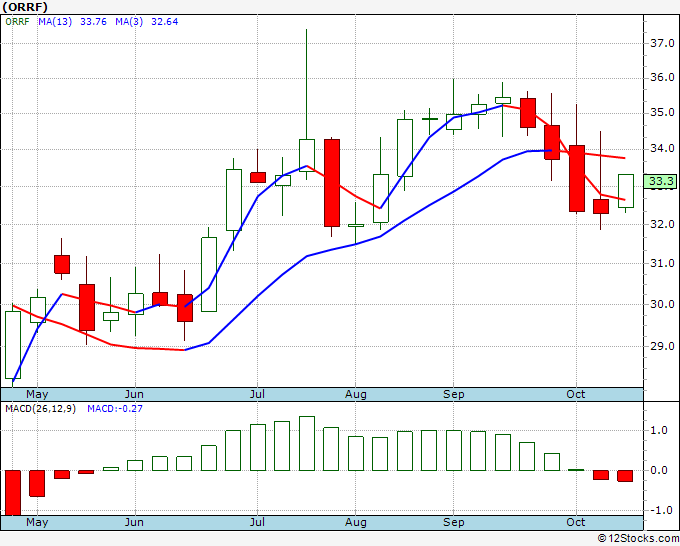Click the MACD(26,12,9) indicator label
Viewport: 680px width, 546px height.
pos(40,409)
